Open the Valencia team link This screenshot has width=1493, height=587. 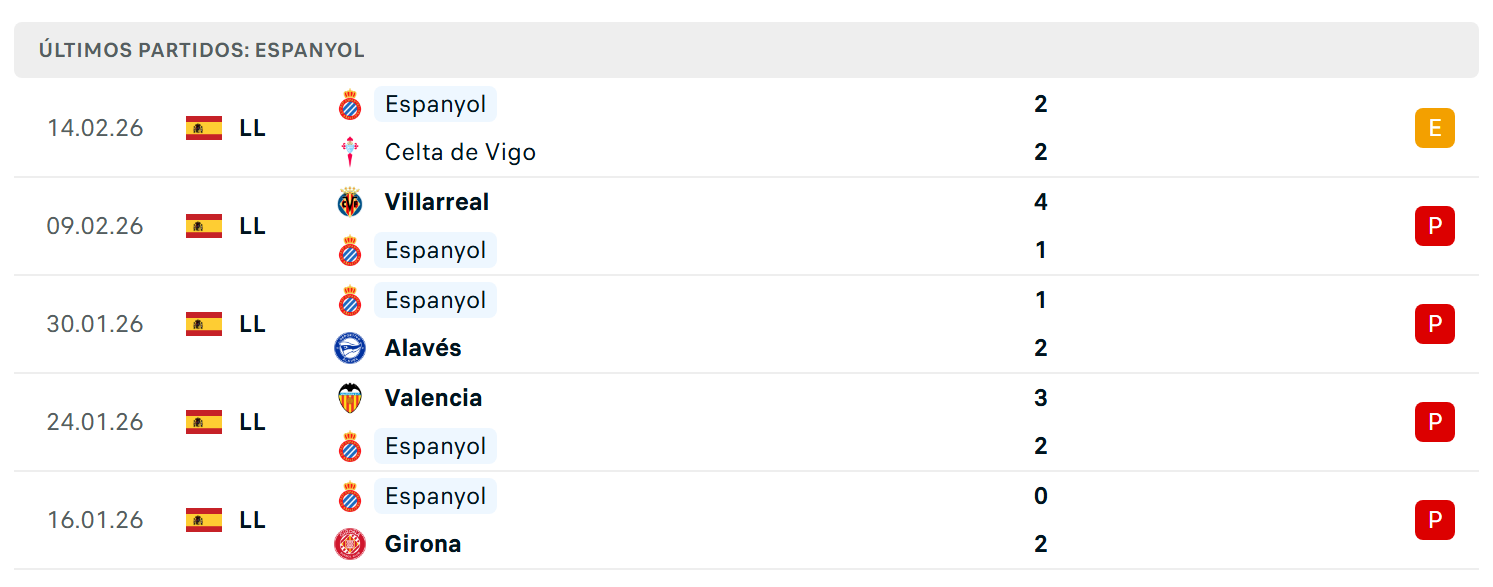tap(433, 398)
